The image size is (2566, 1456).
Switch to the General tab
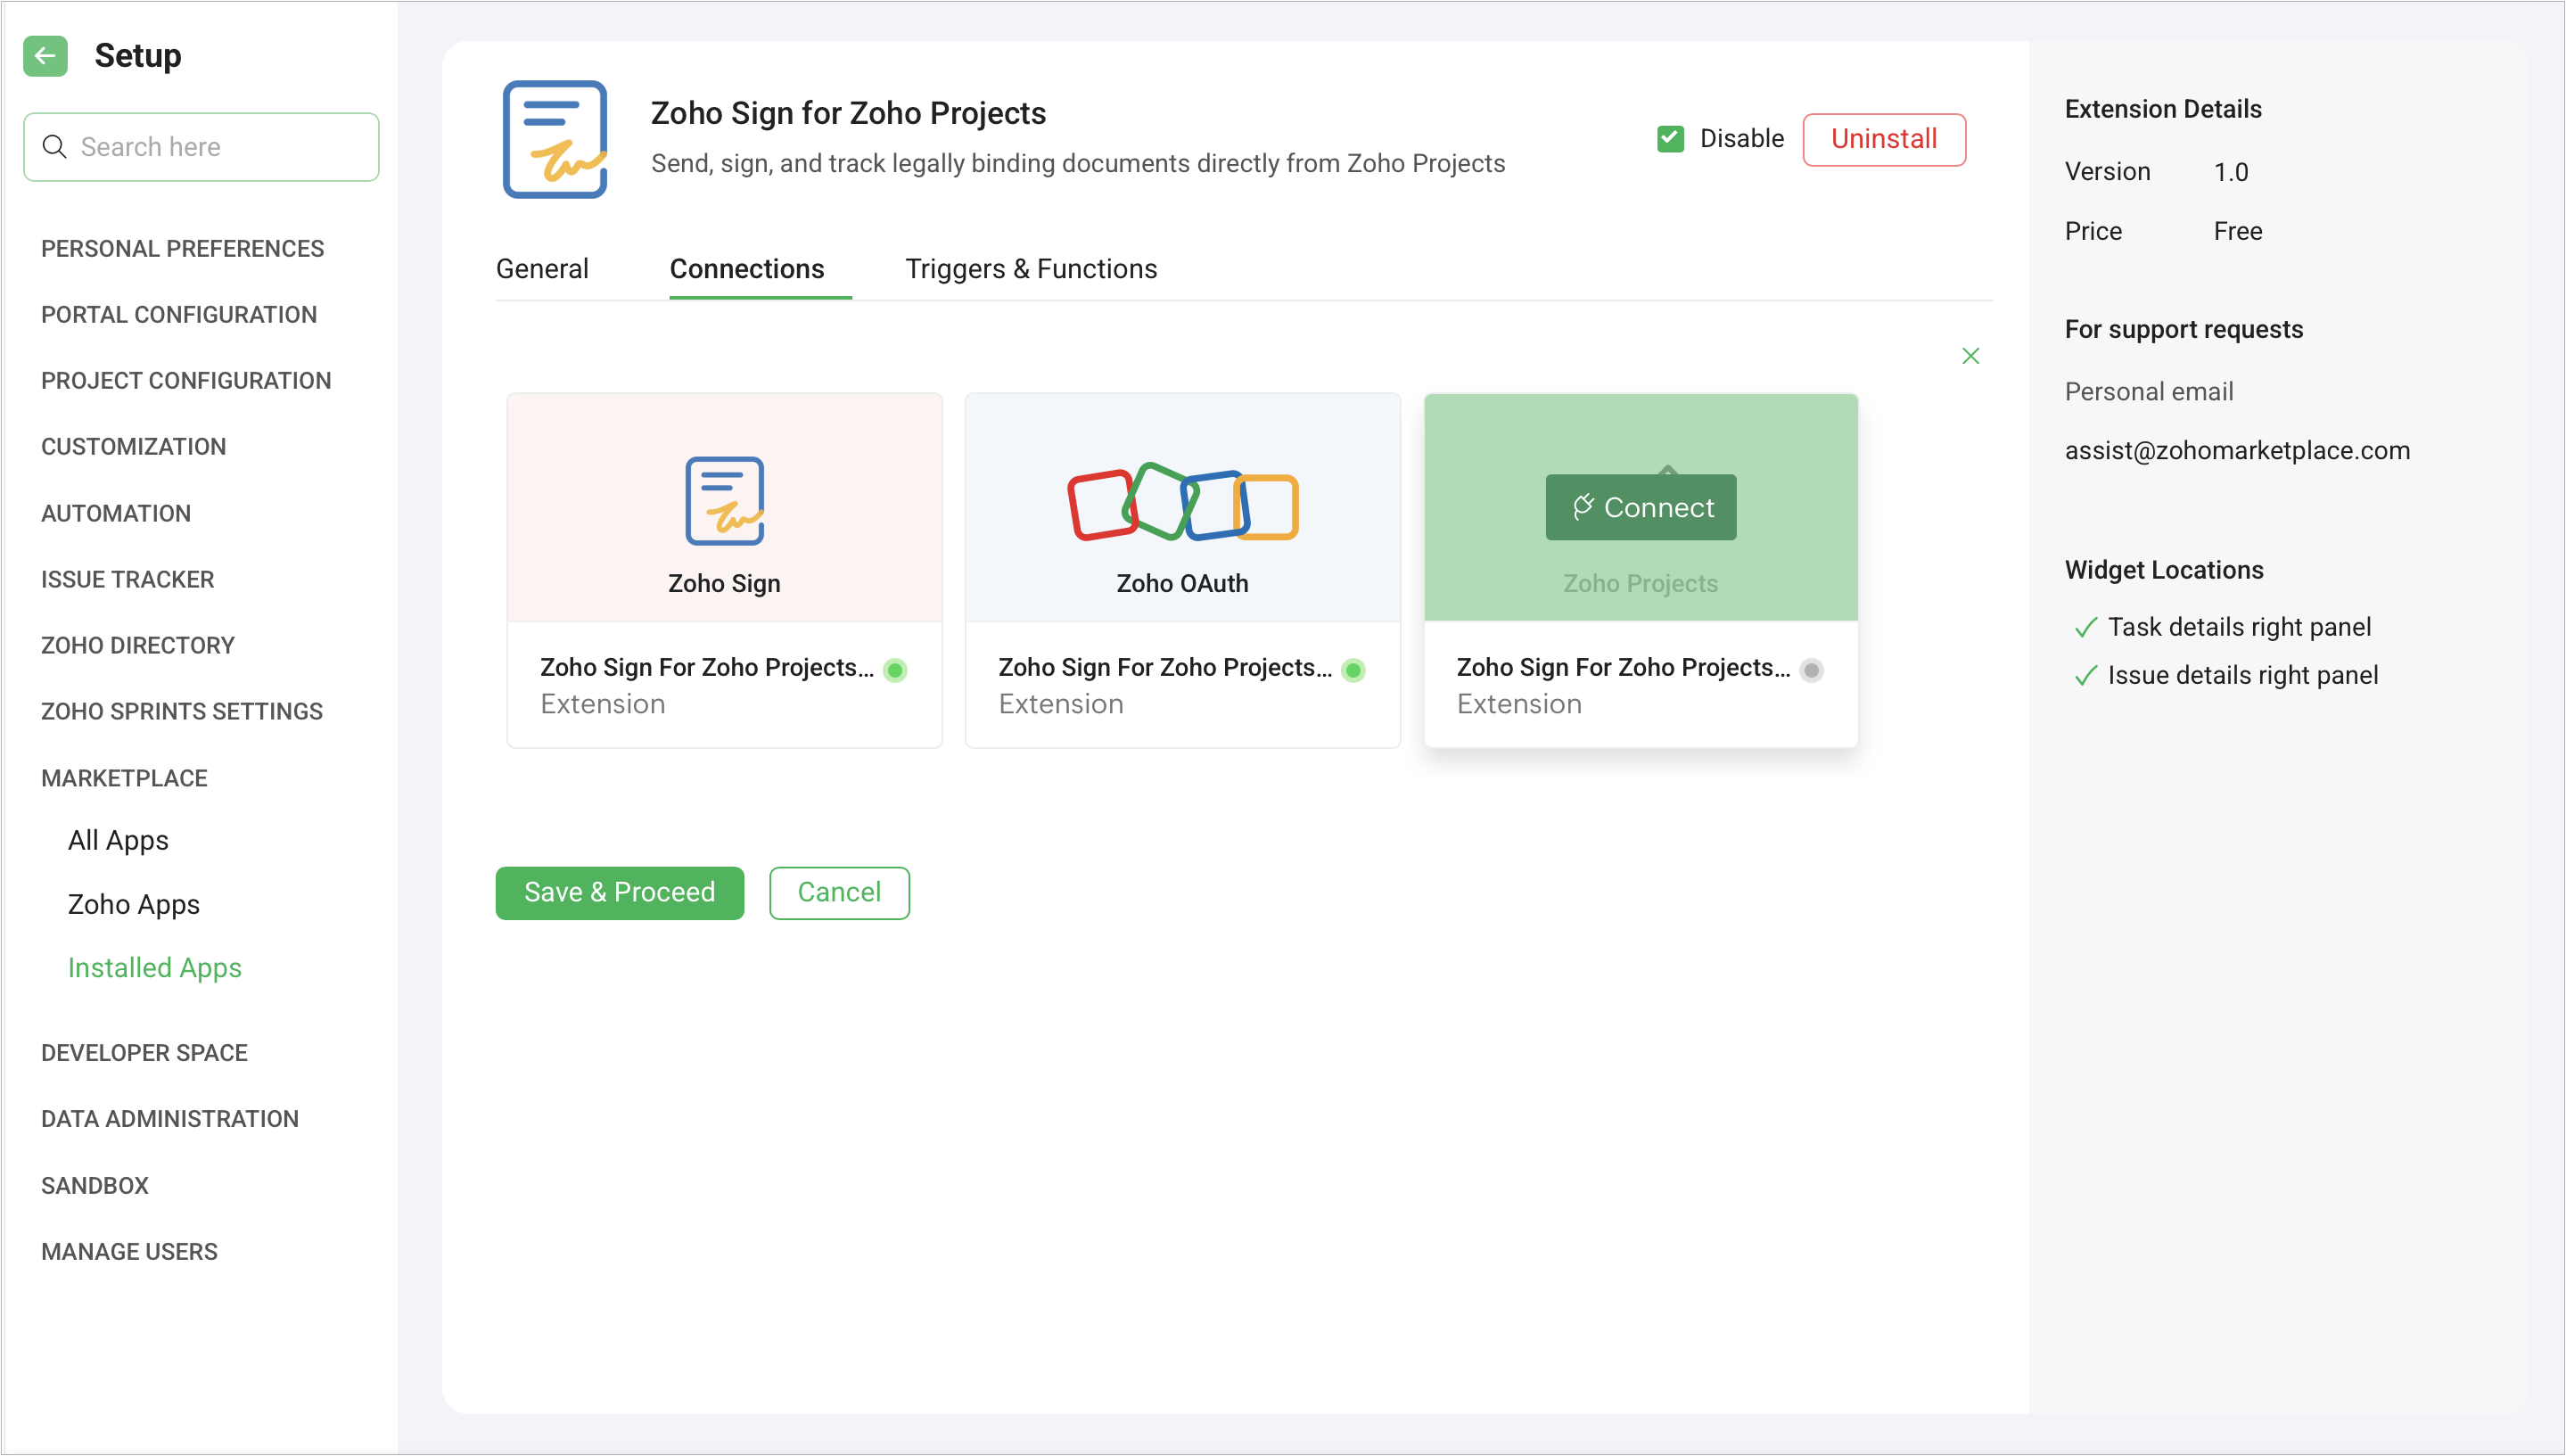point(542,269)
